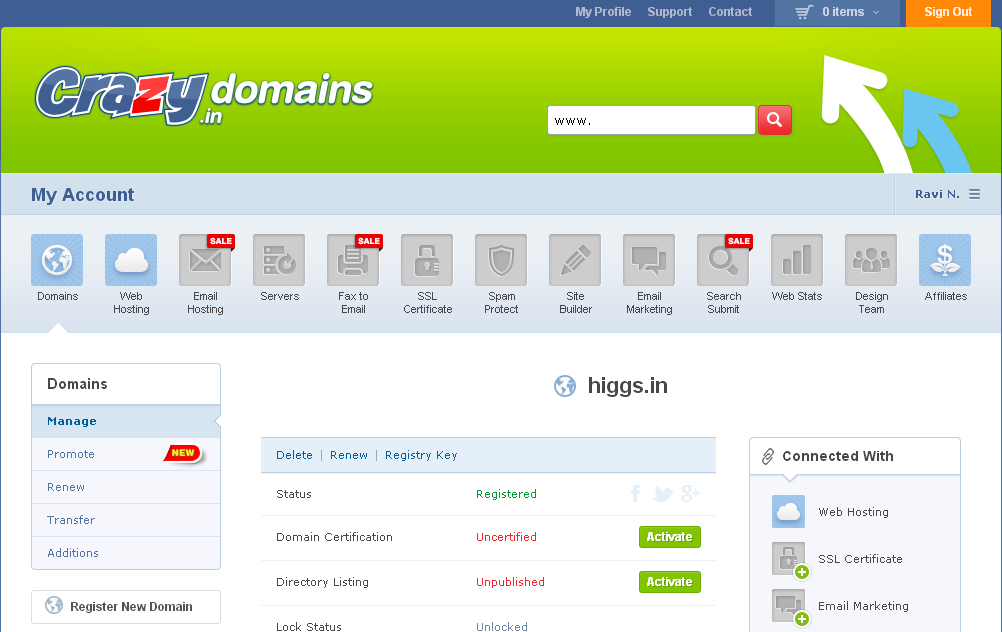This screenshot has width=1002, height=632.
Task: Click the Connected With panel heading
Action: tap(838, 456)
